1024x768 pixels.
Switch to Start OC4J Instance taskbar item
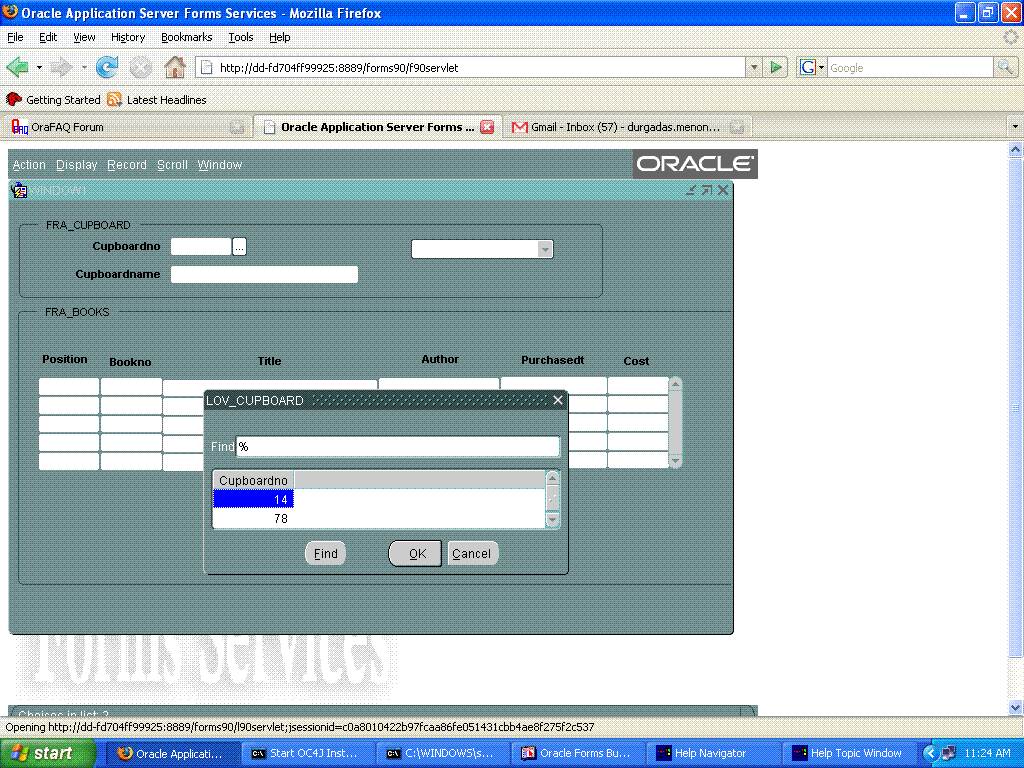click(x=307, y=753)
